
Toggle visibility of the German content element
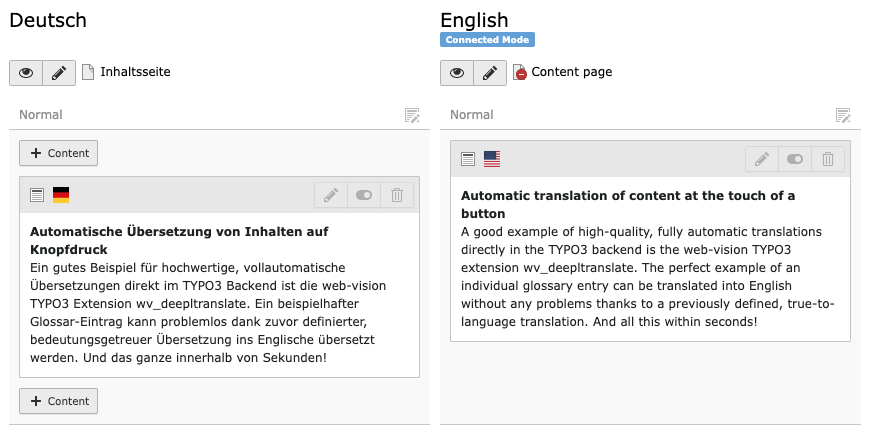point(363,195)
